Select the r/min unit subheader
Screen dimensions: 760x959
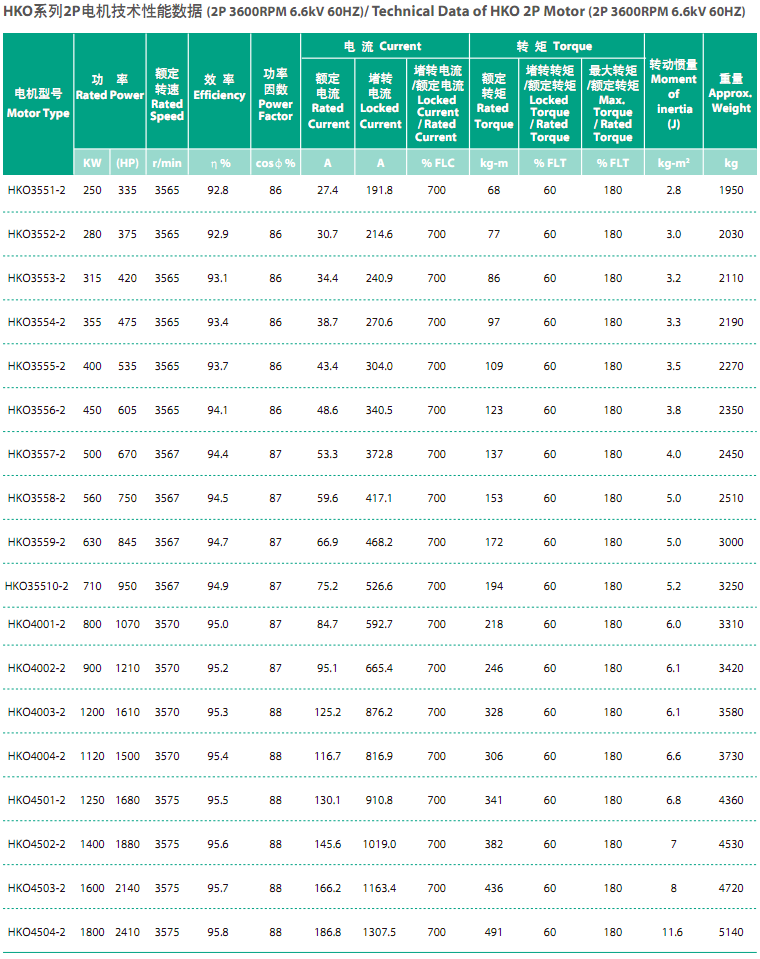pyautogui.click(x=167, y=163)
